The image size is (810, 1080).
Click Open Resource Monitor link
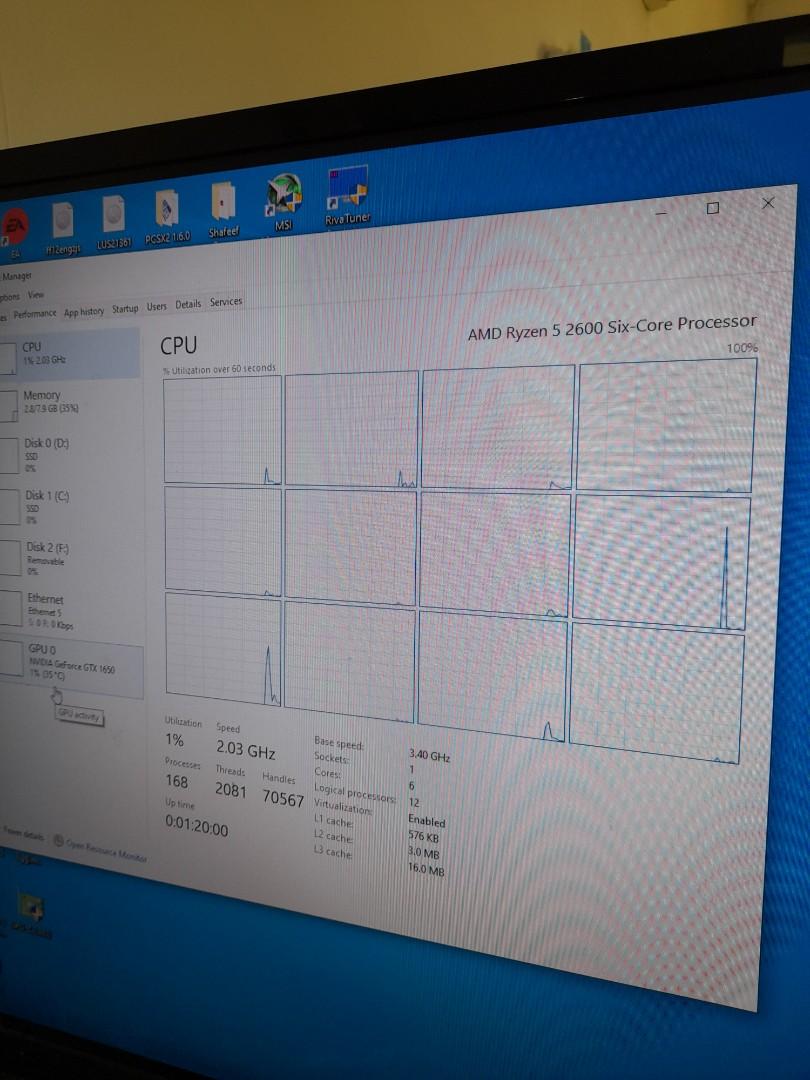(x=106, y=850)
